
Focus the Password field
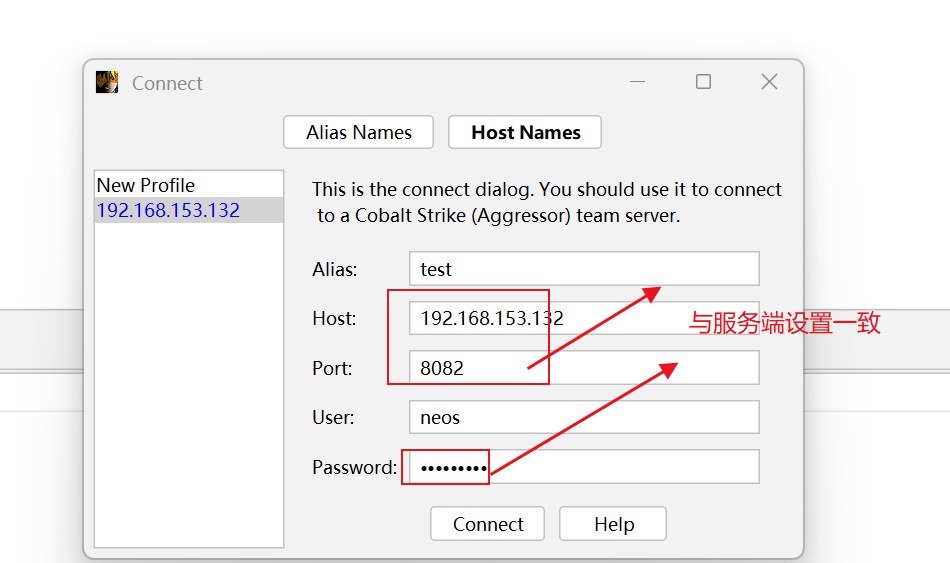(584, 467)
